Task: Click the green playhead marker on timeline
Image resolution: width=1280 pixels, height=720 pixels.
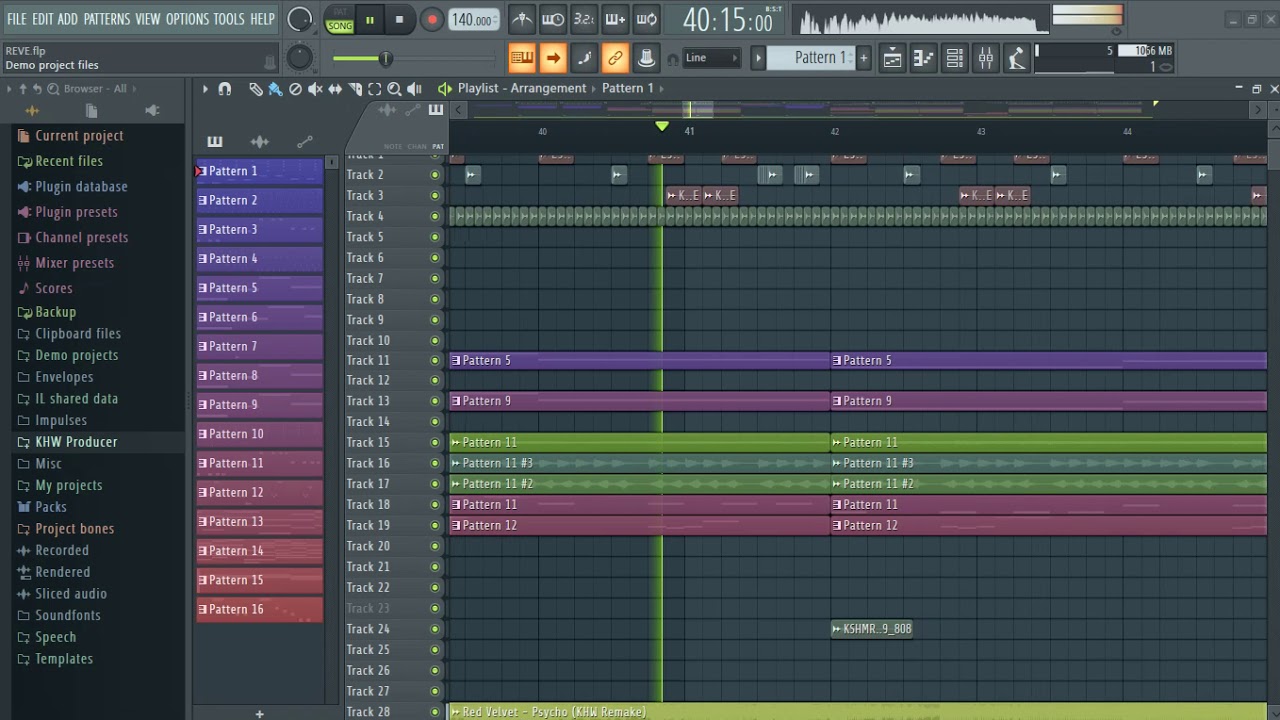Action: pyautogui.click(x=661, y=126)
